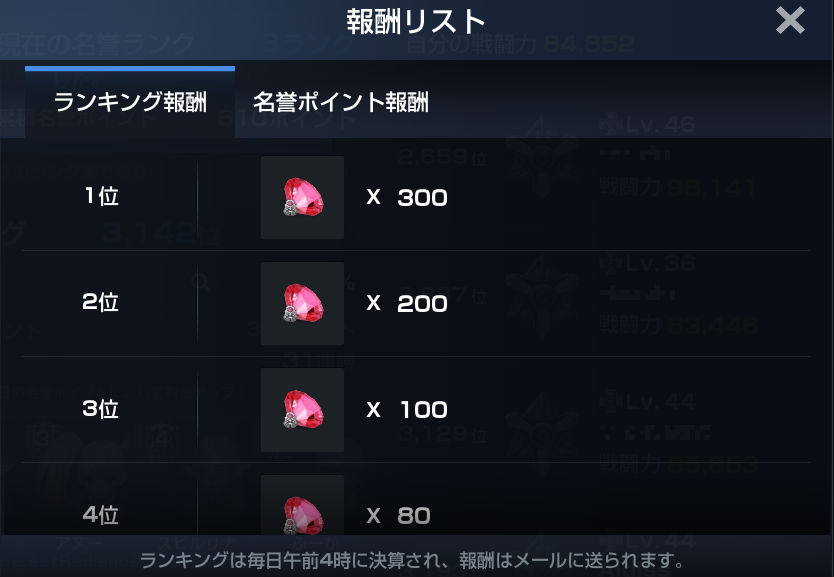Tap the red gem icon for 2位
The image size is (834, 577).
[x=302, y=303]
